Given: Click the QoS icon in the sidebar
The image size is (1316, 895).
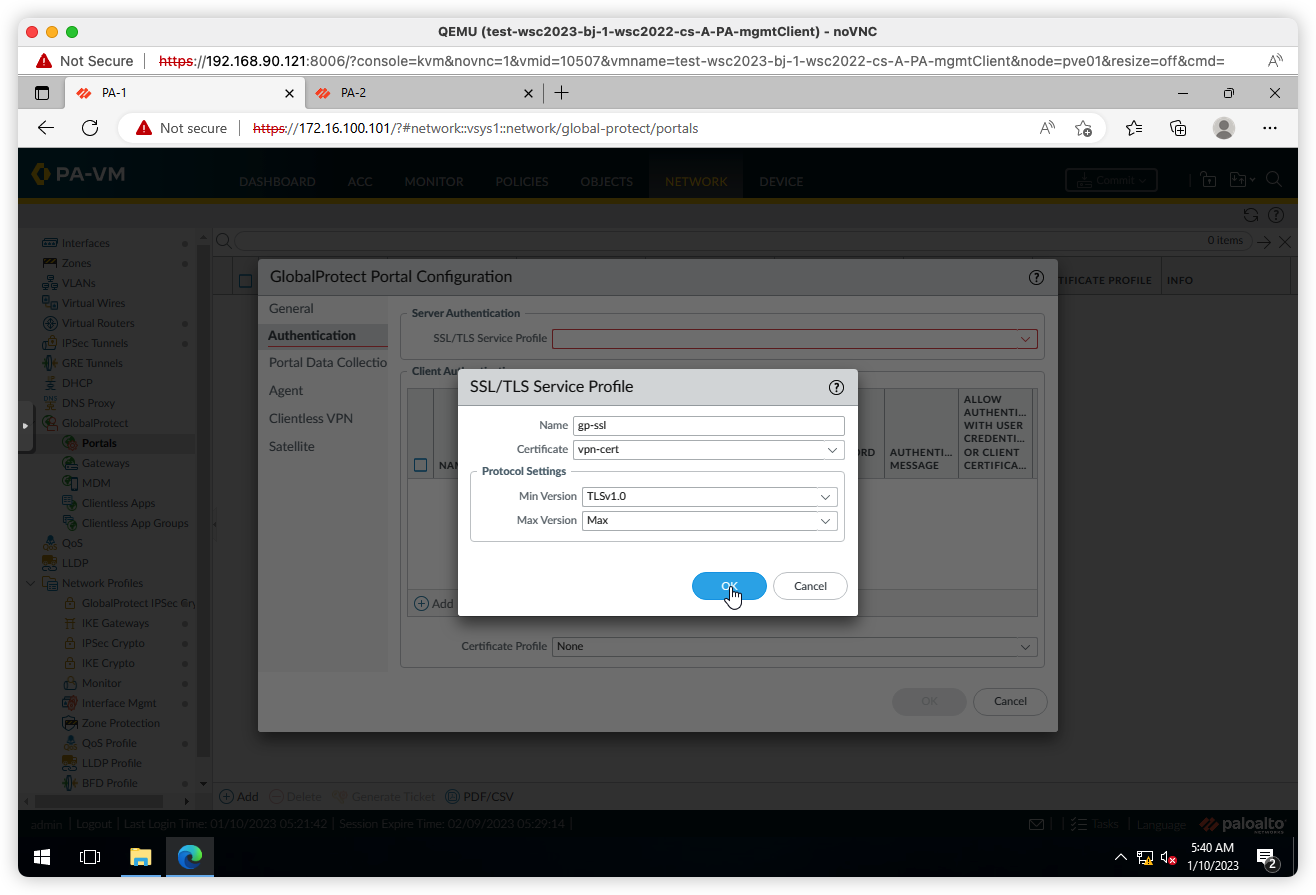Looking at the screenshot, I should pyautogui.click(x=50, y=543).
